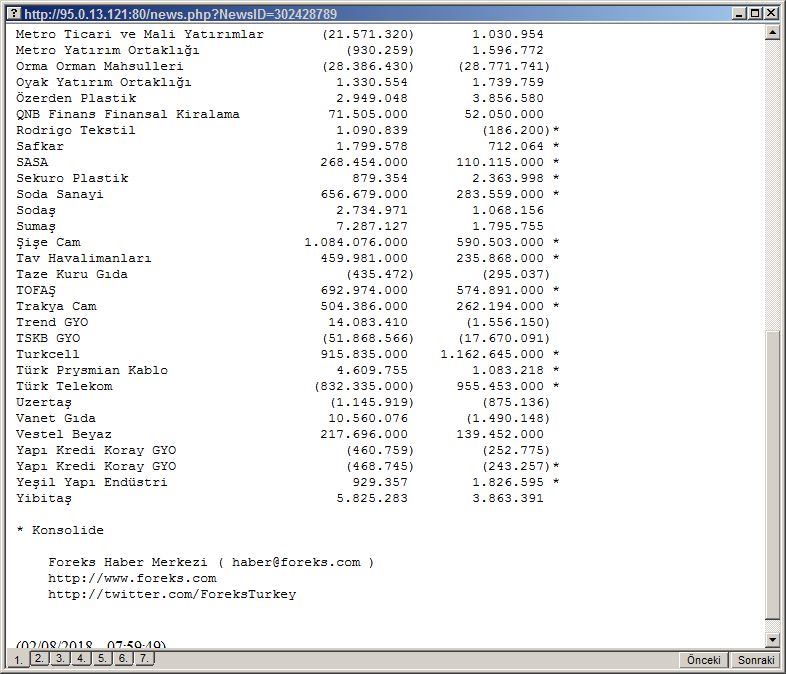The width and height of the screenshot is (786, 674).
Task: Select the Uzertaş company name
Action: tap(44, 402)
